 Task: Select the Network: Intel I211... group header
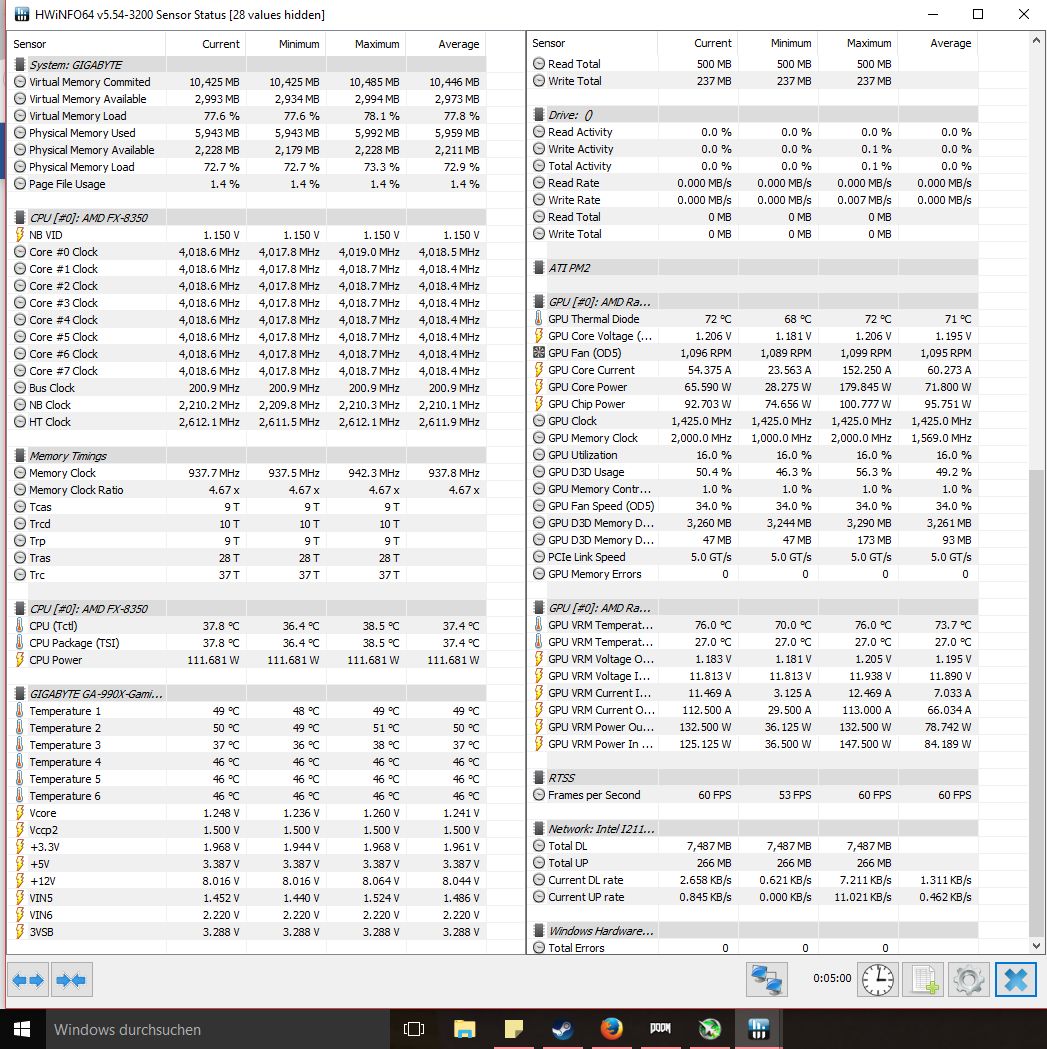pyautogui.click(x=753, y=829)
